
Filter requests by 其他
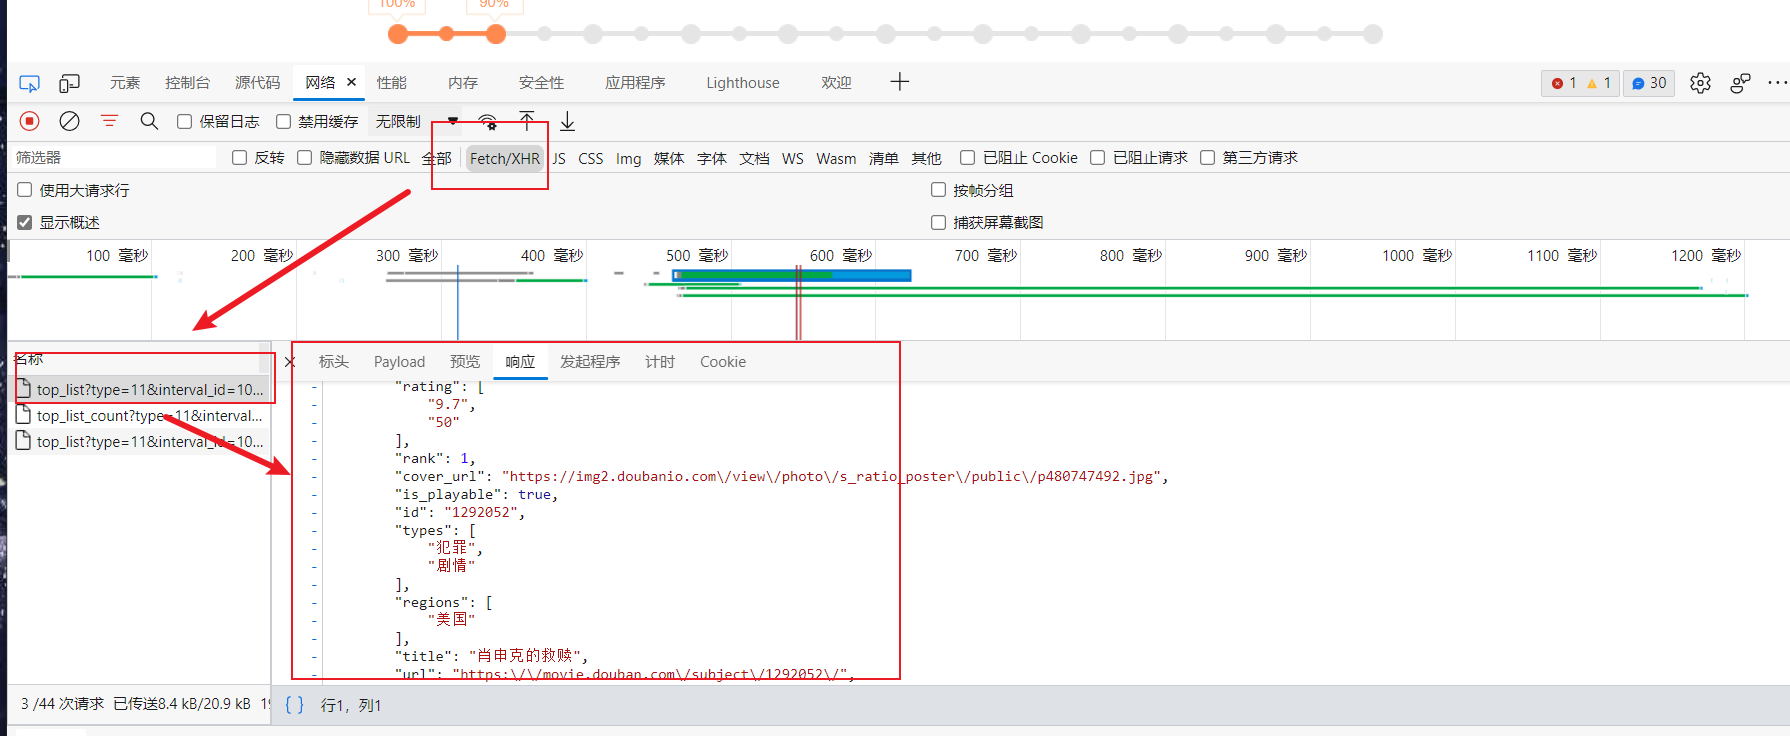point(926,158)
